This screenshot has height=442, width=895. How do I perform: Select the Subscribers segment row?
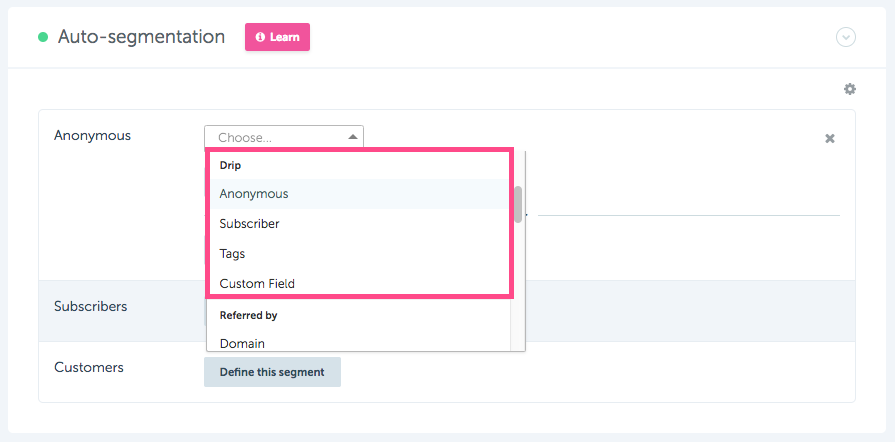447,311
